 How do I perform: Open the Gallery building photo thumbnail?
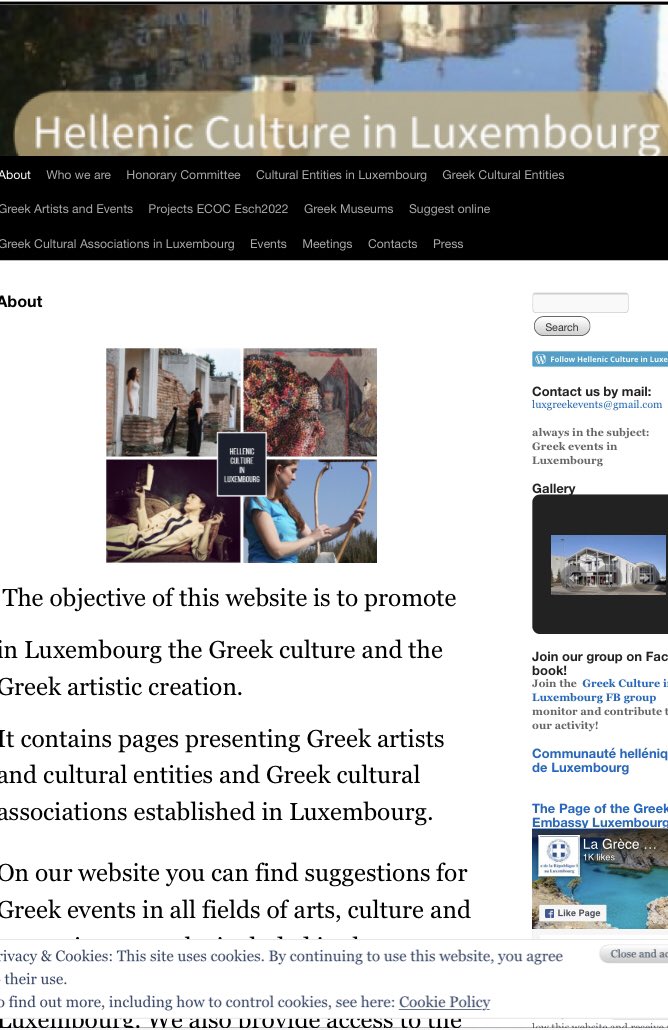coord(608,565)
